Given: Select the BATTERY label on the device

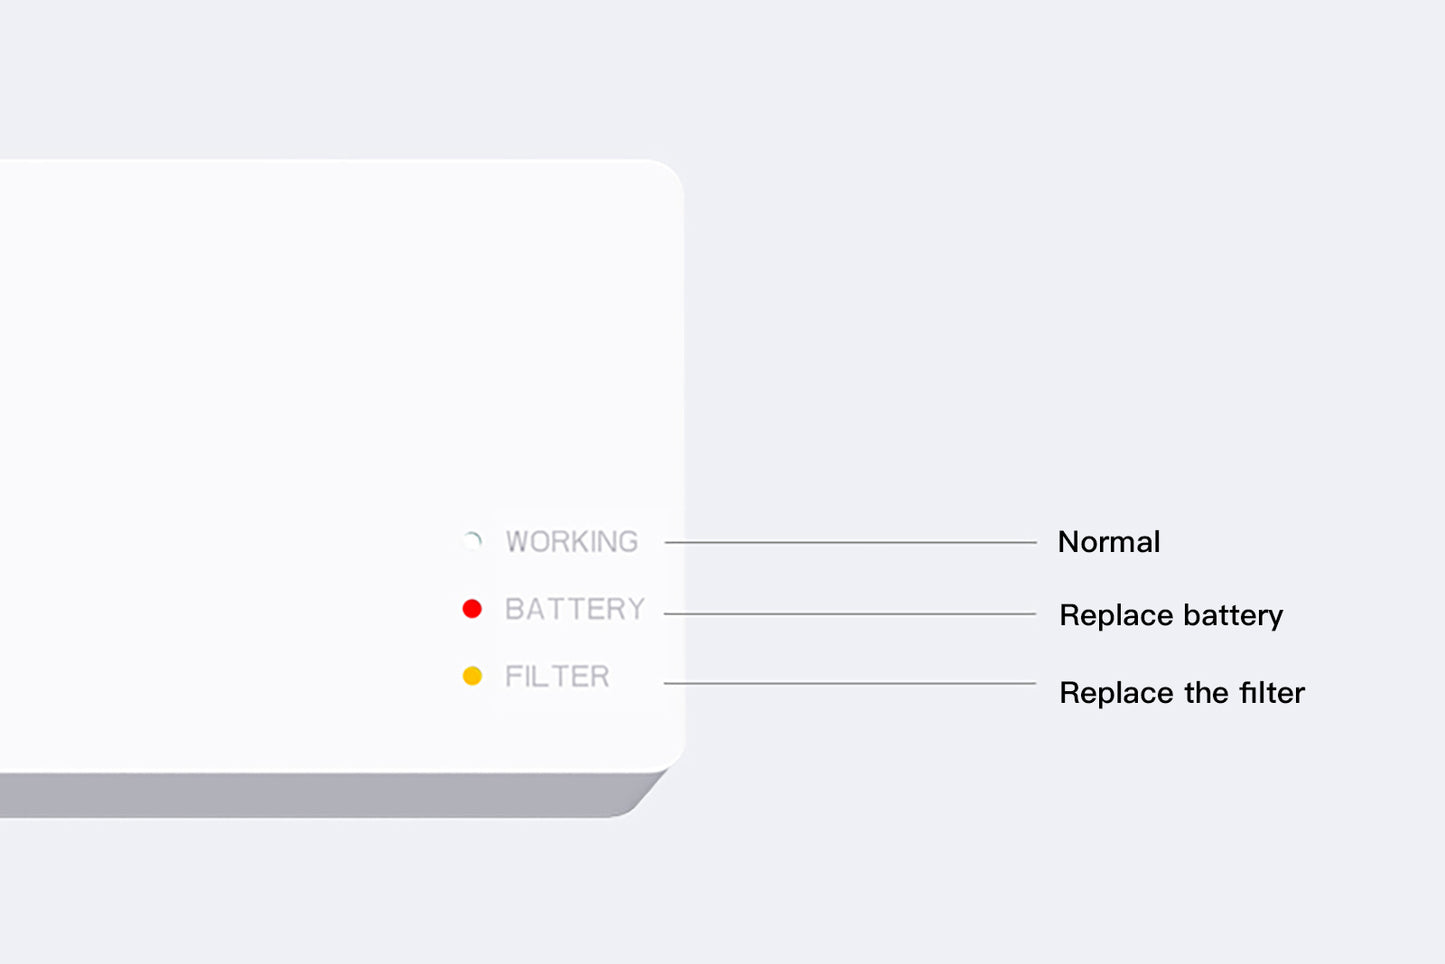Looking at the screenshot, I should pos(575,608).
